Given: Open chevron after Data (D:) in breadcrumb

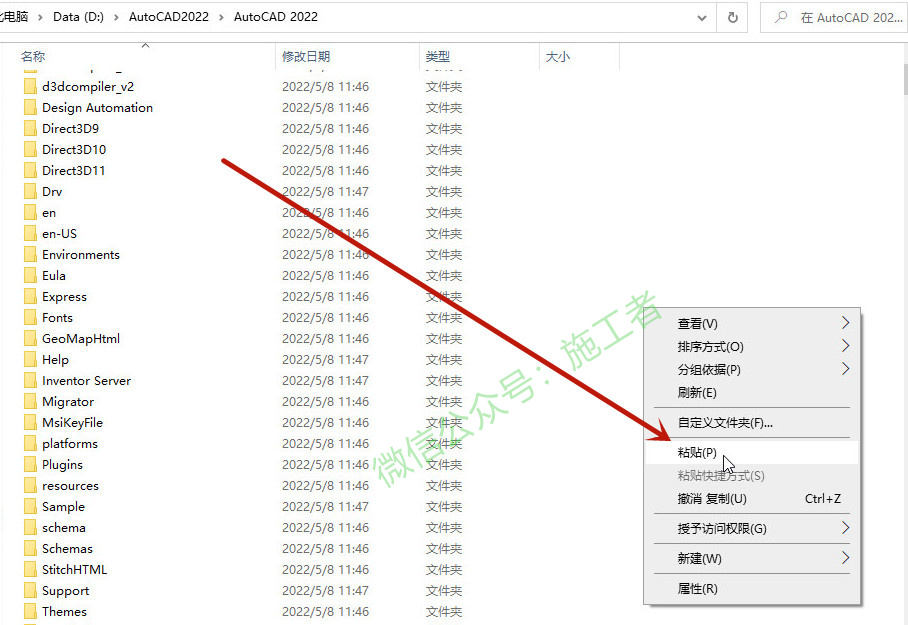Looking at the screenshot, I should [116, 17].
